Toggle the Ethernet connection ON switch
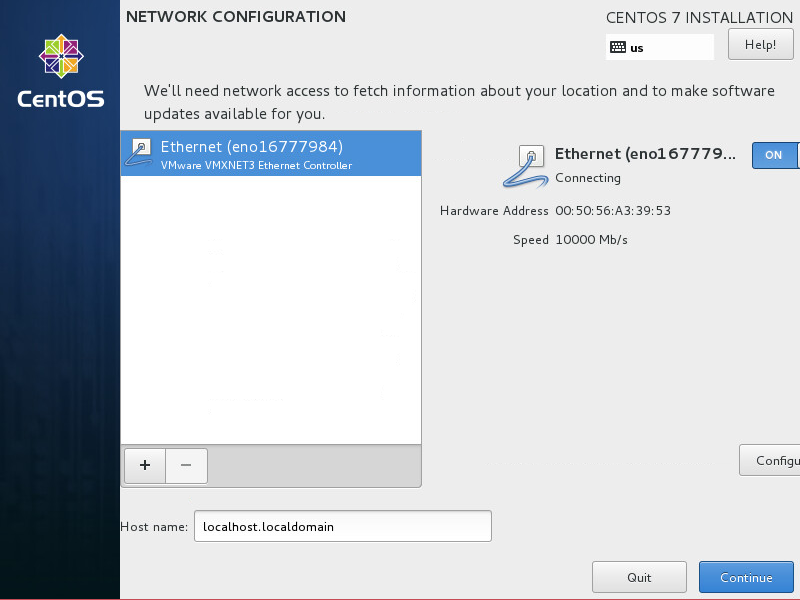 coord(776,155)
